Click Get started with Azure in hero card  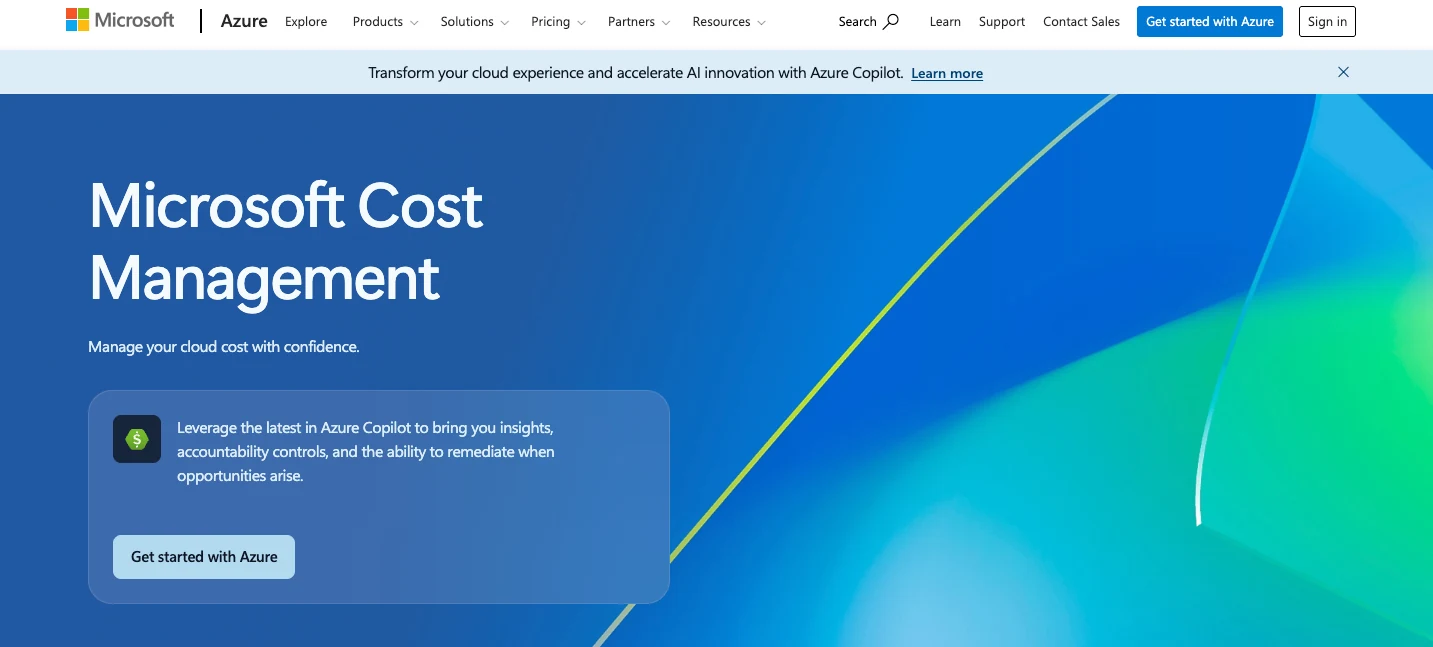(204, 557)
